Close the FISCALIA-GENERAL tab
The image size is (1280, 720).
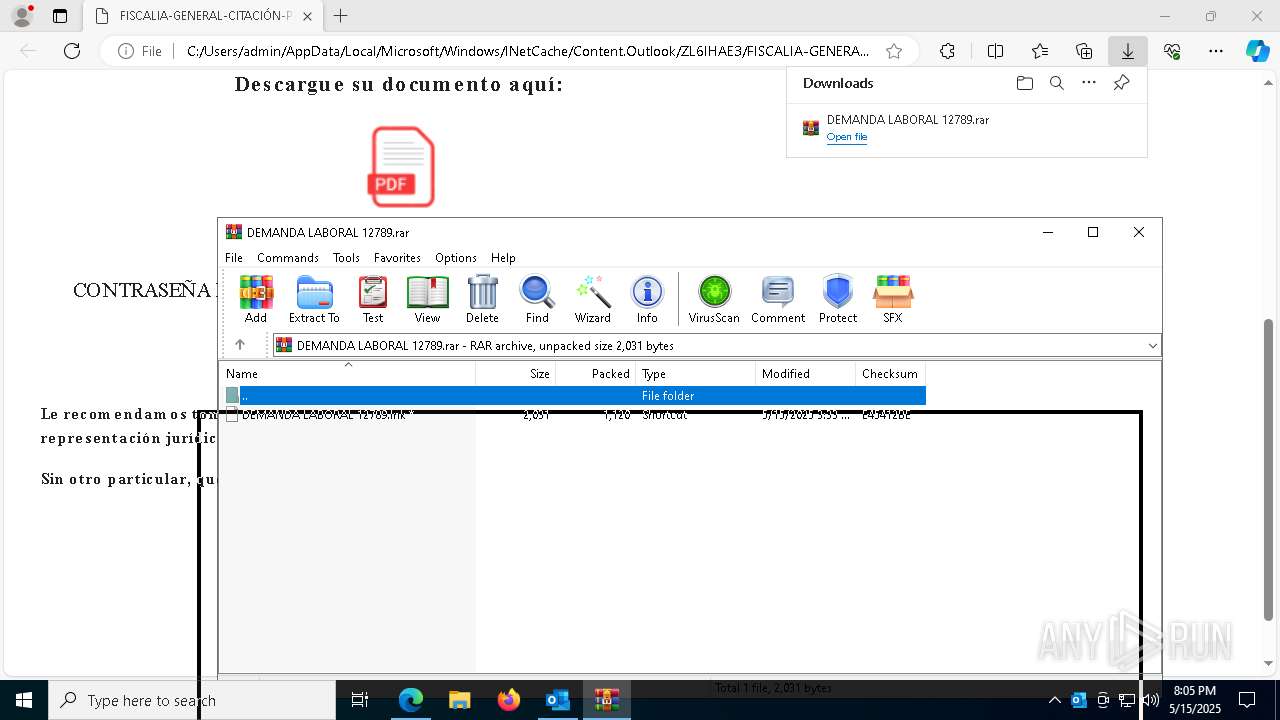click(x=308, y=16)
